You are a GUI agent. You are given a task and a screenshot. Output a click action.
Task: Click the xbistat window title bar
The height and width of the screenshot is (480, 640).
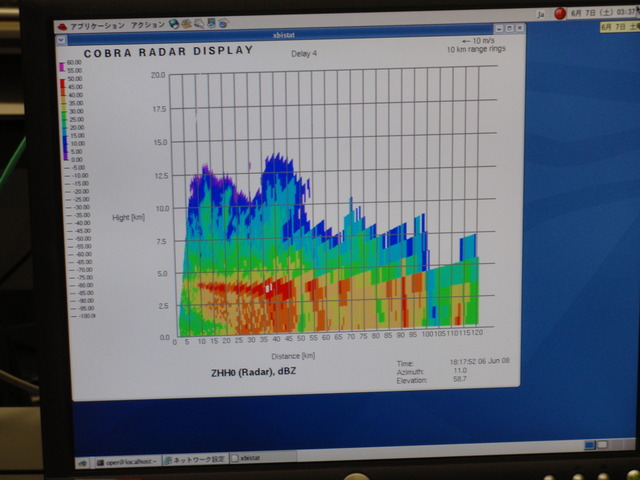(x=282, y=35)
